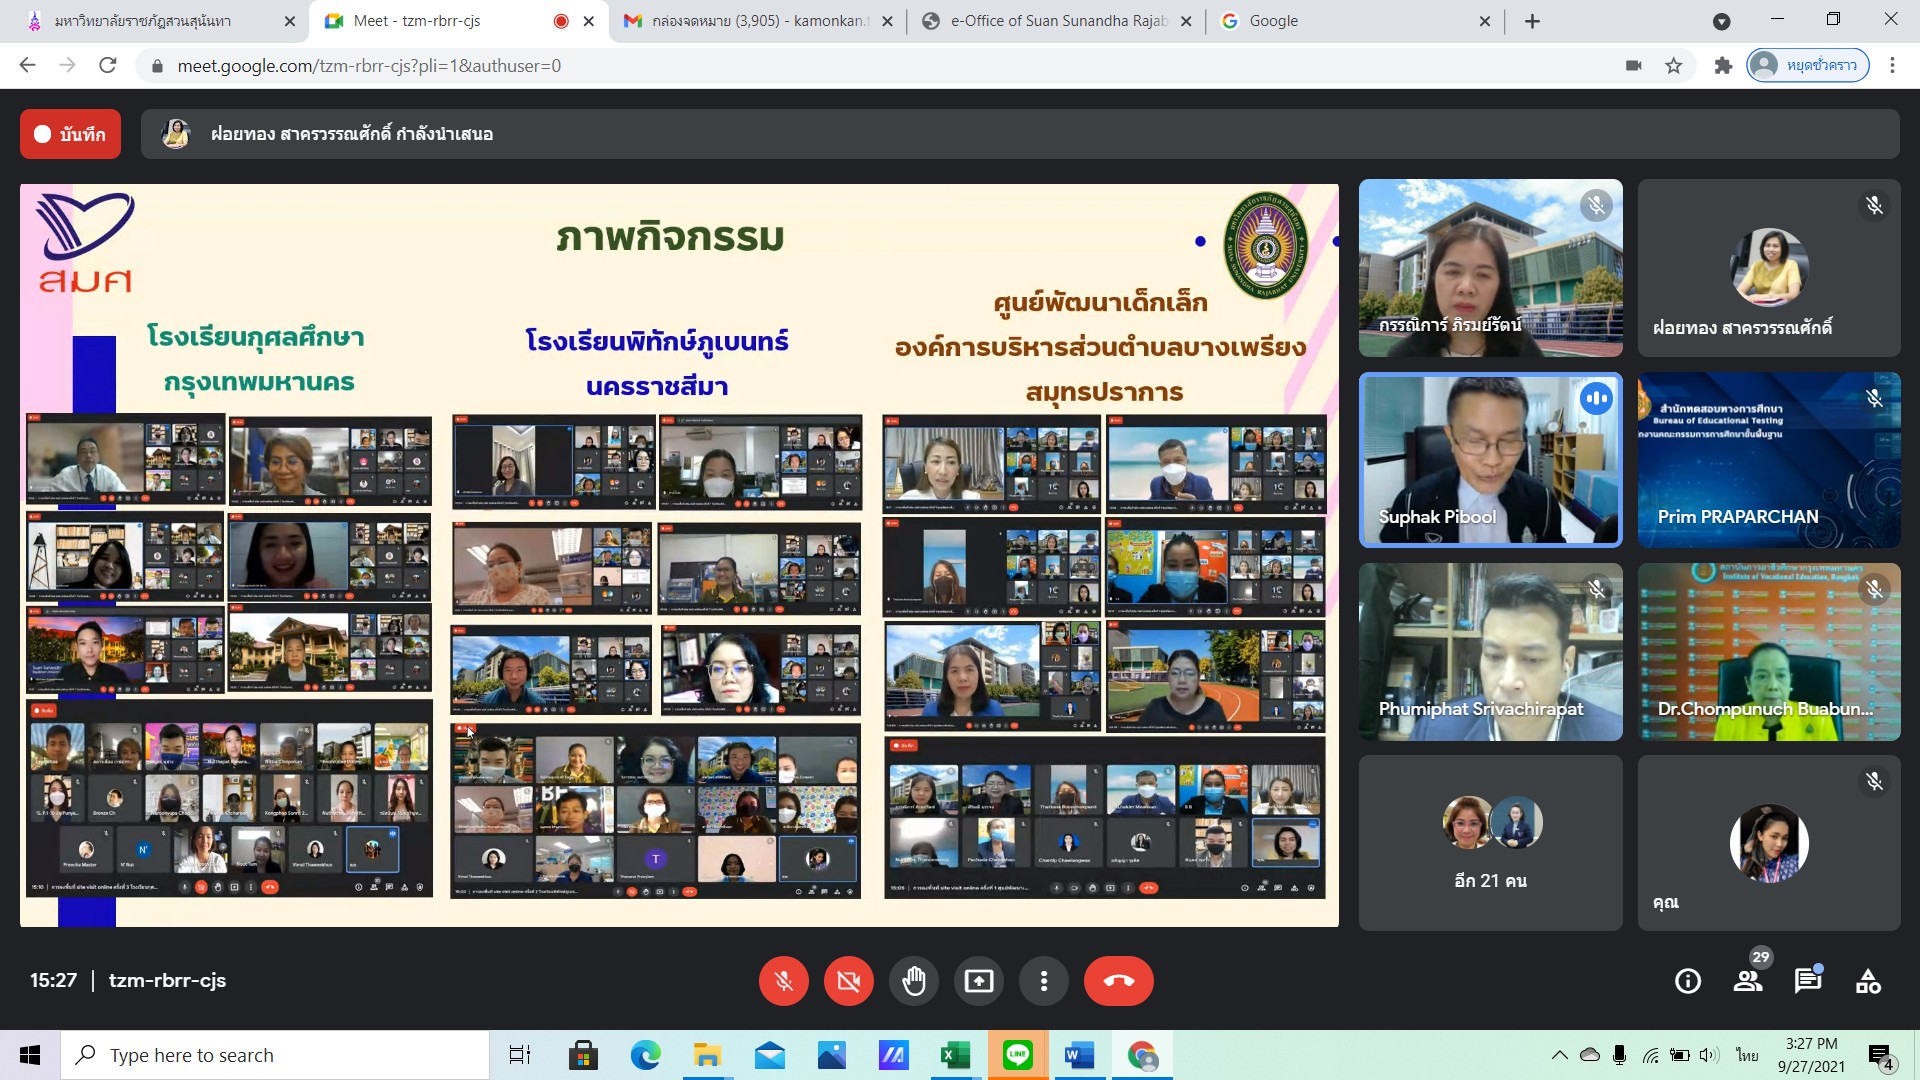The image size is (1920, 1080).
Task: Click the camera permission icon in address bar
Action: click(x=1634, y=66)
